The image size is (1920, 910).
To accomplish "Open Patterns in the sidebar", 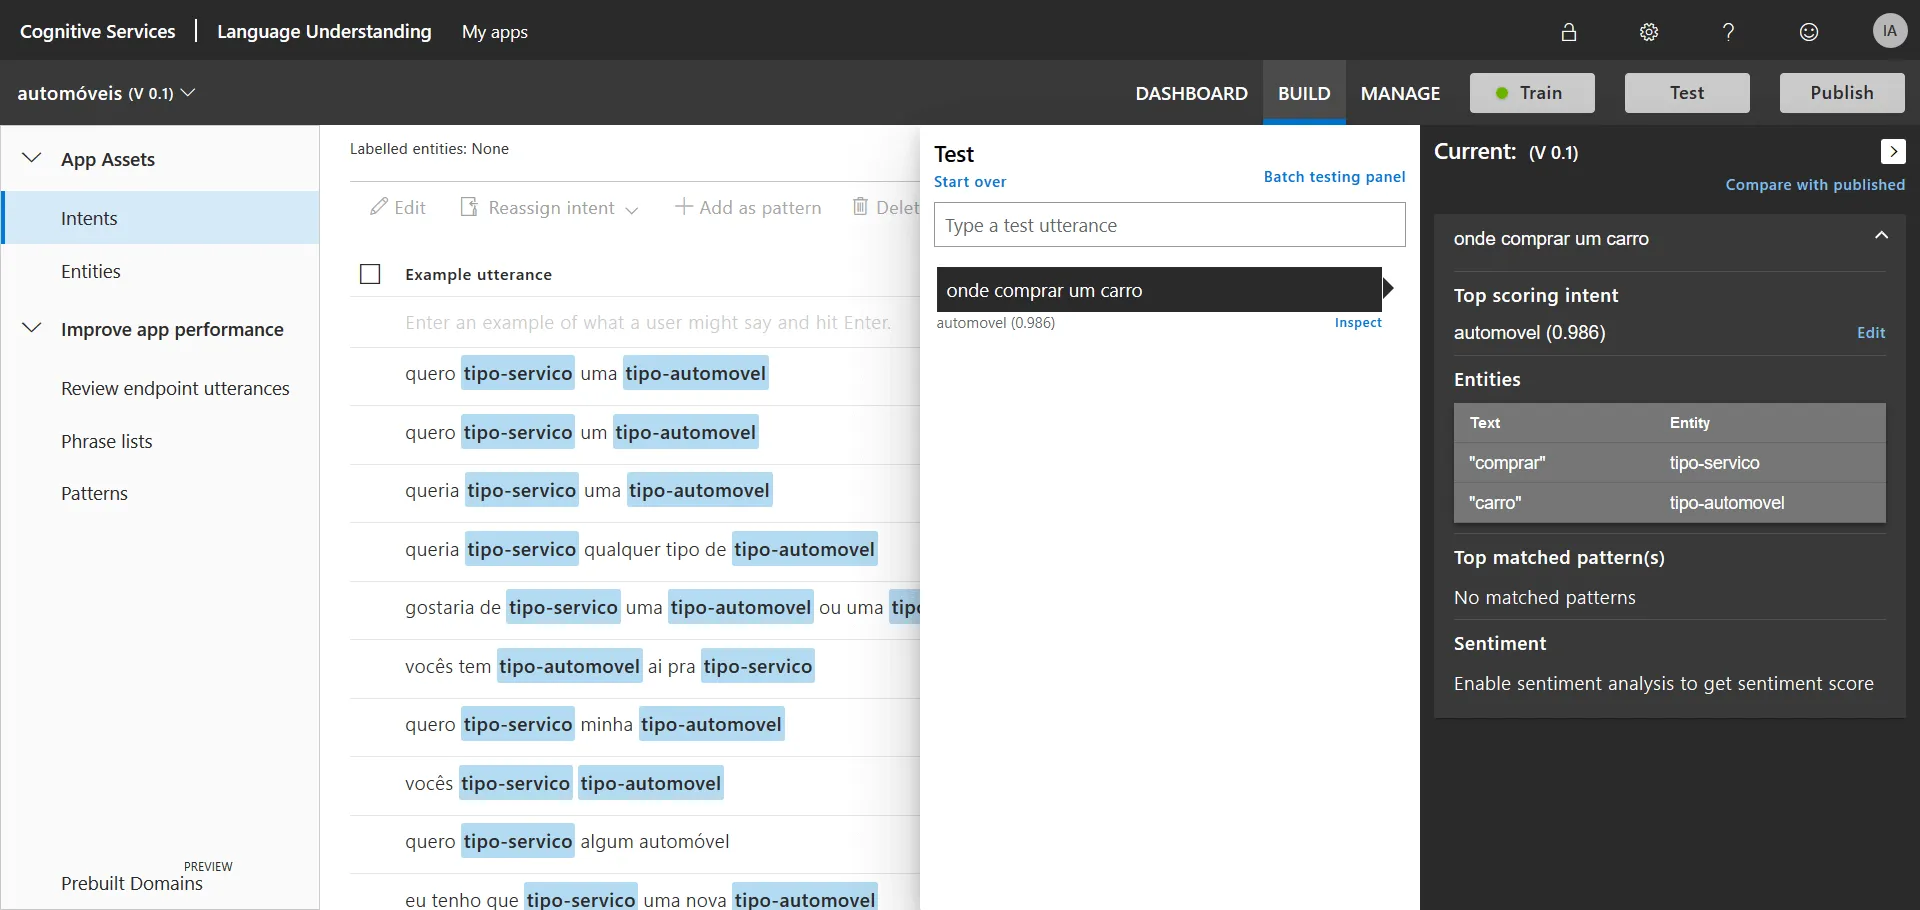I will pyautogui.click(x=94, y=493).
